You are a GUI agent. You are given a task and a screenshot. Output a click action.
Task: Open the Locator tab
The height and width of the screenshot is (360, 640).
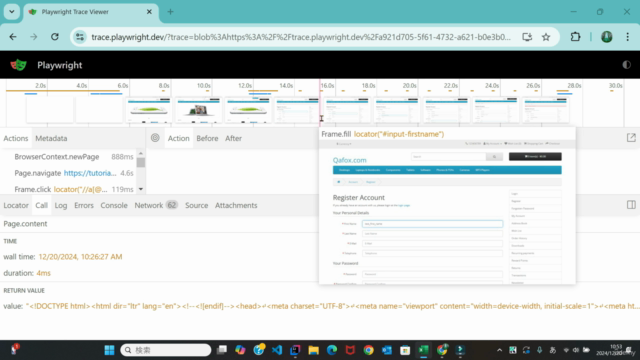click(16, 205)
